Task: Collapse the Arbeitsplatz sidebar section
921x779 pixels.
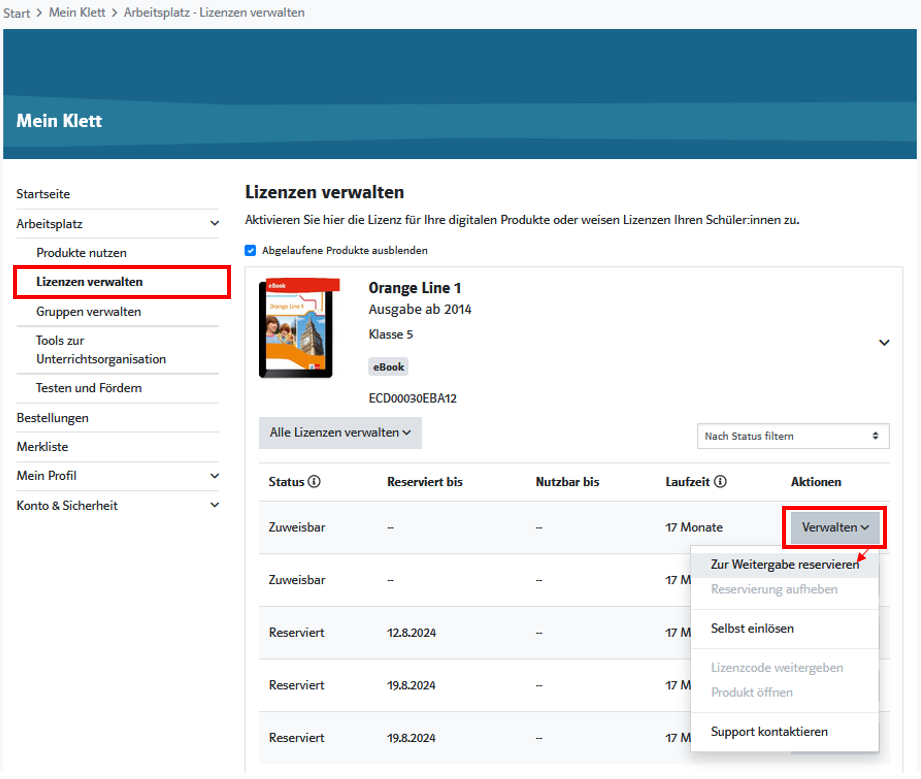Action: [214, 224]
